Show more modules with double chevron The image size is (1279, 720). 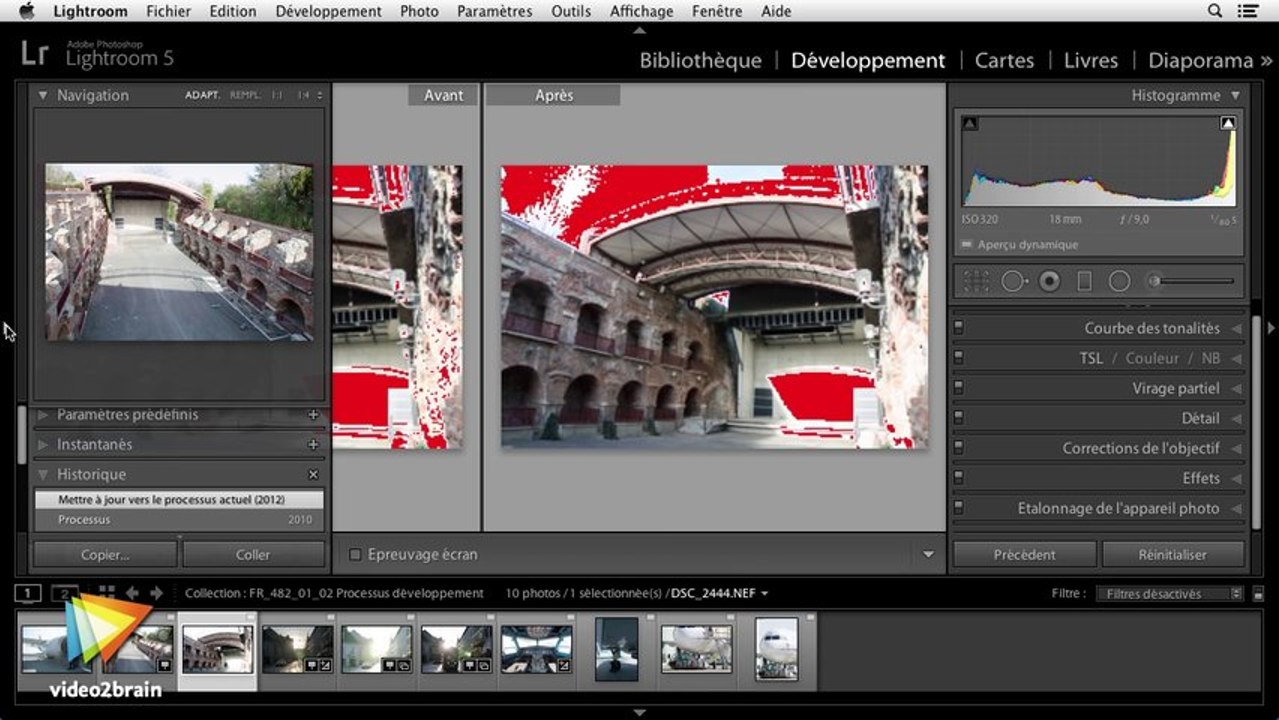(x=1266, y=61)
